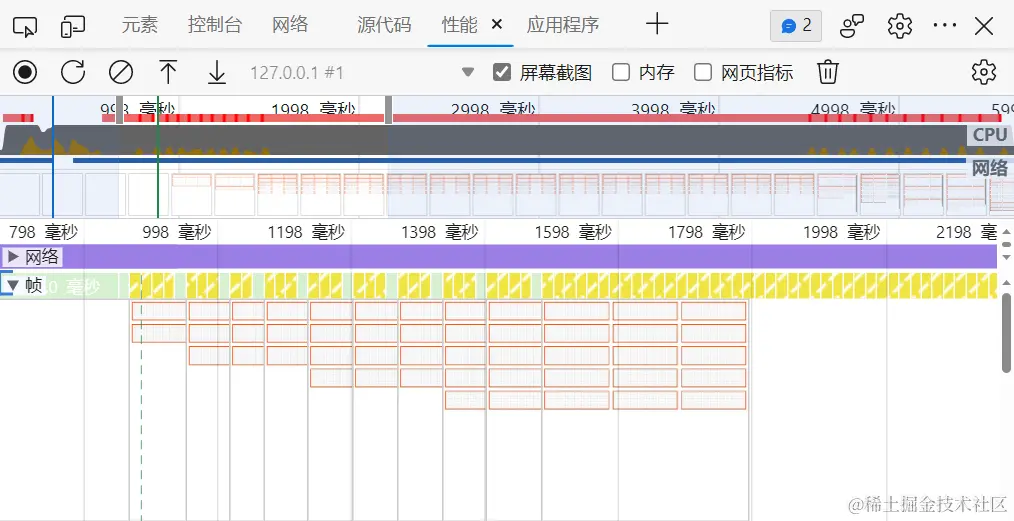
Task: Select the right overview selection handle
Action: point(388,109)
